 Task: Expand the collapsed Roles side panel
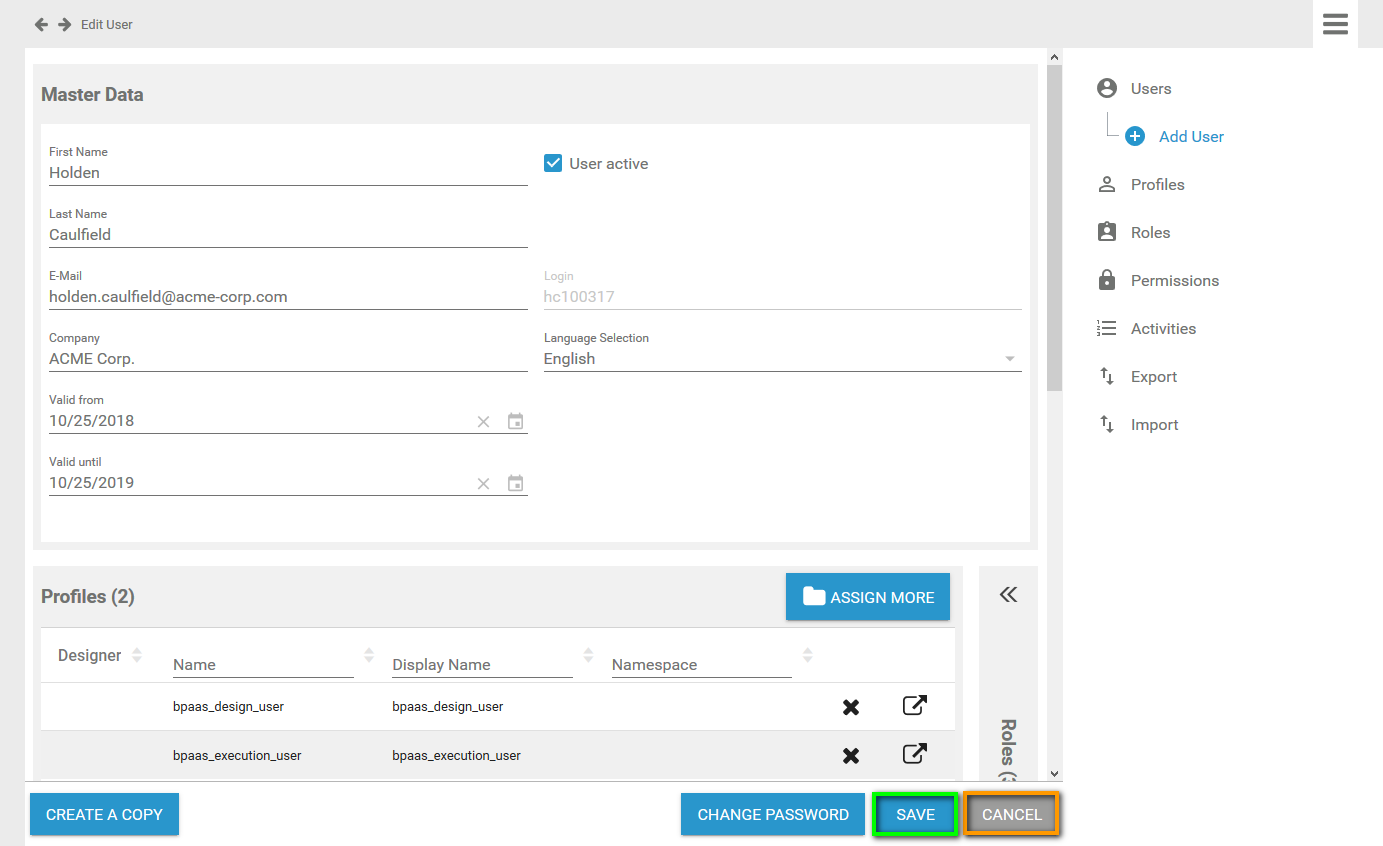1008,595
